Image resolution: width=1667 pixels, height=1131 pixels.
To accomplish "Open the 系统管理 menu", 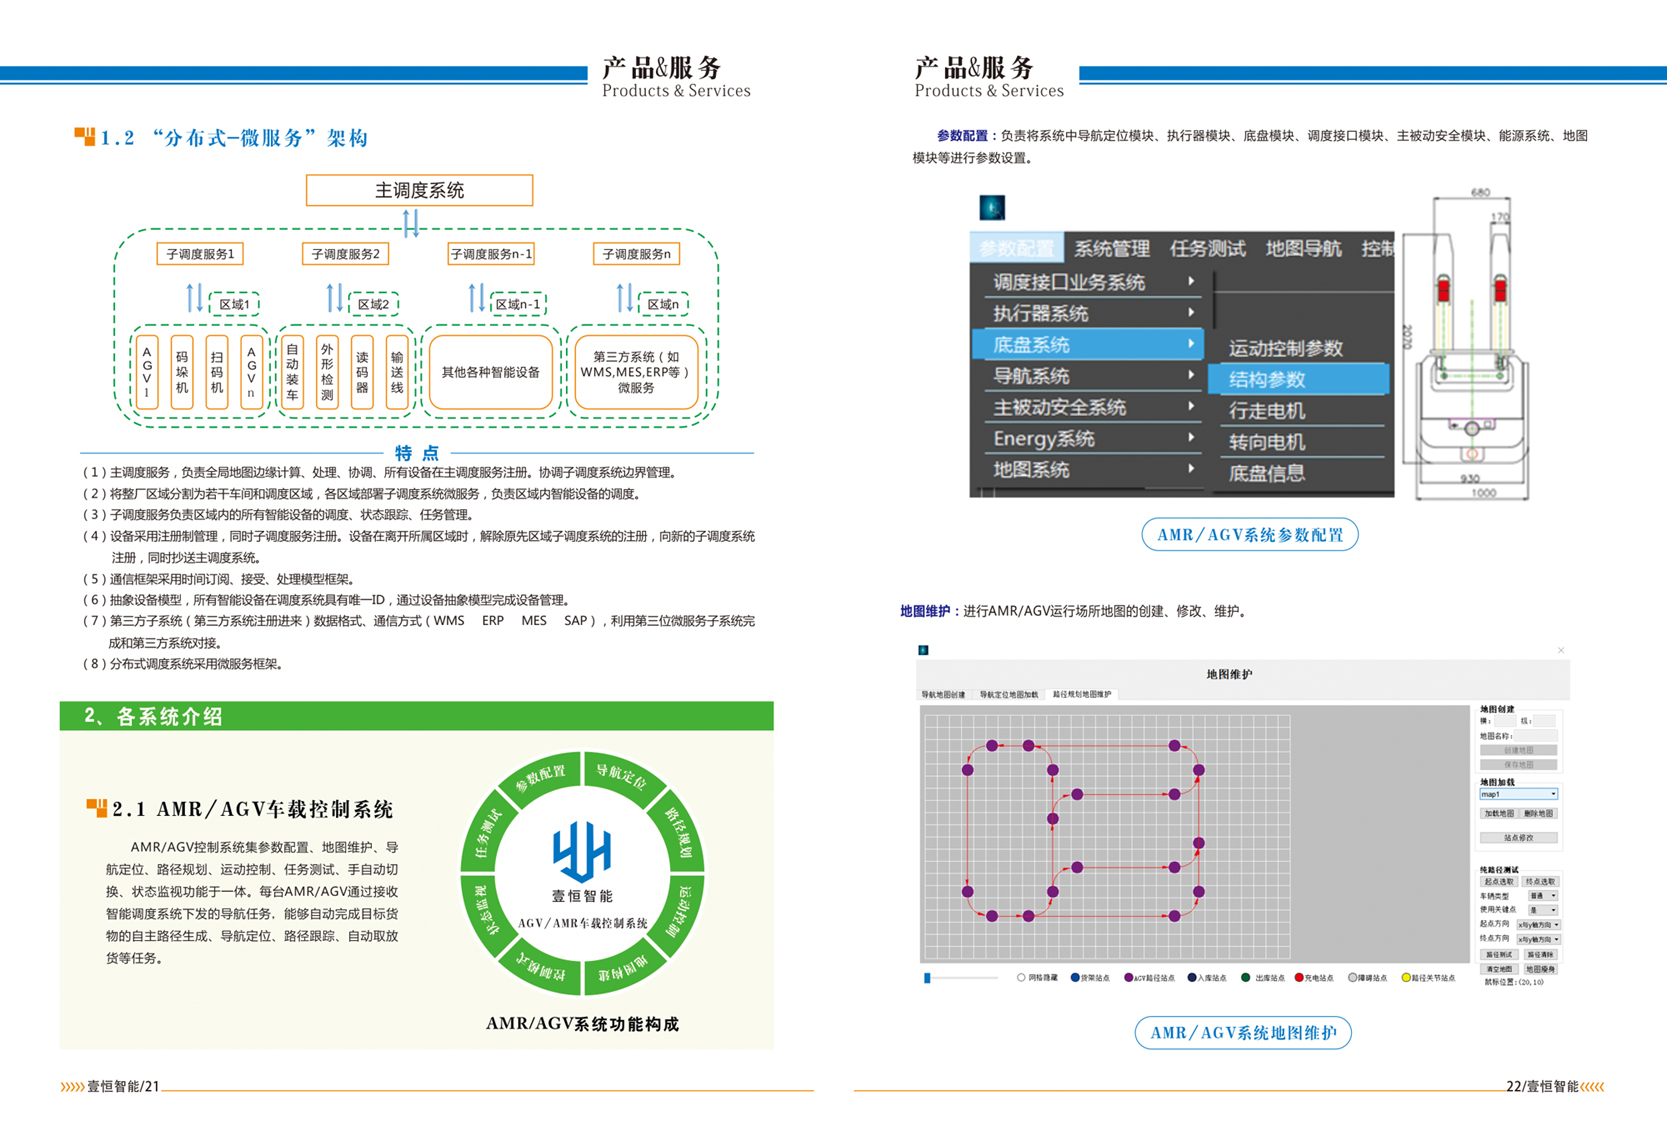I will pyautogui.click(x=1111, y=248).
